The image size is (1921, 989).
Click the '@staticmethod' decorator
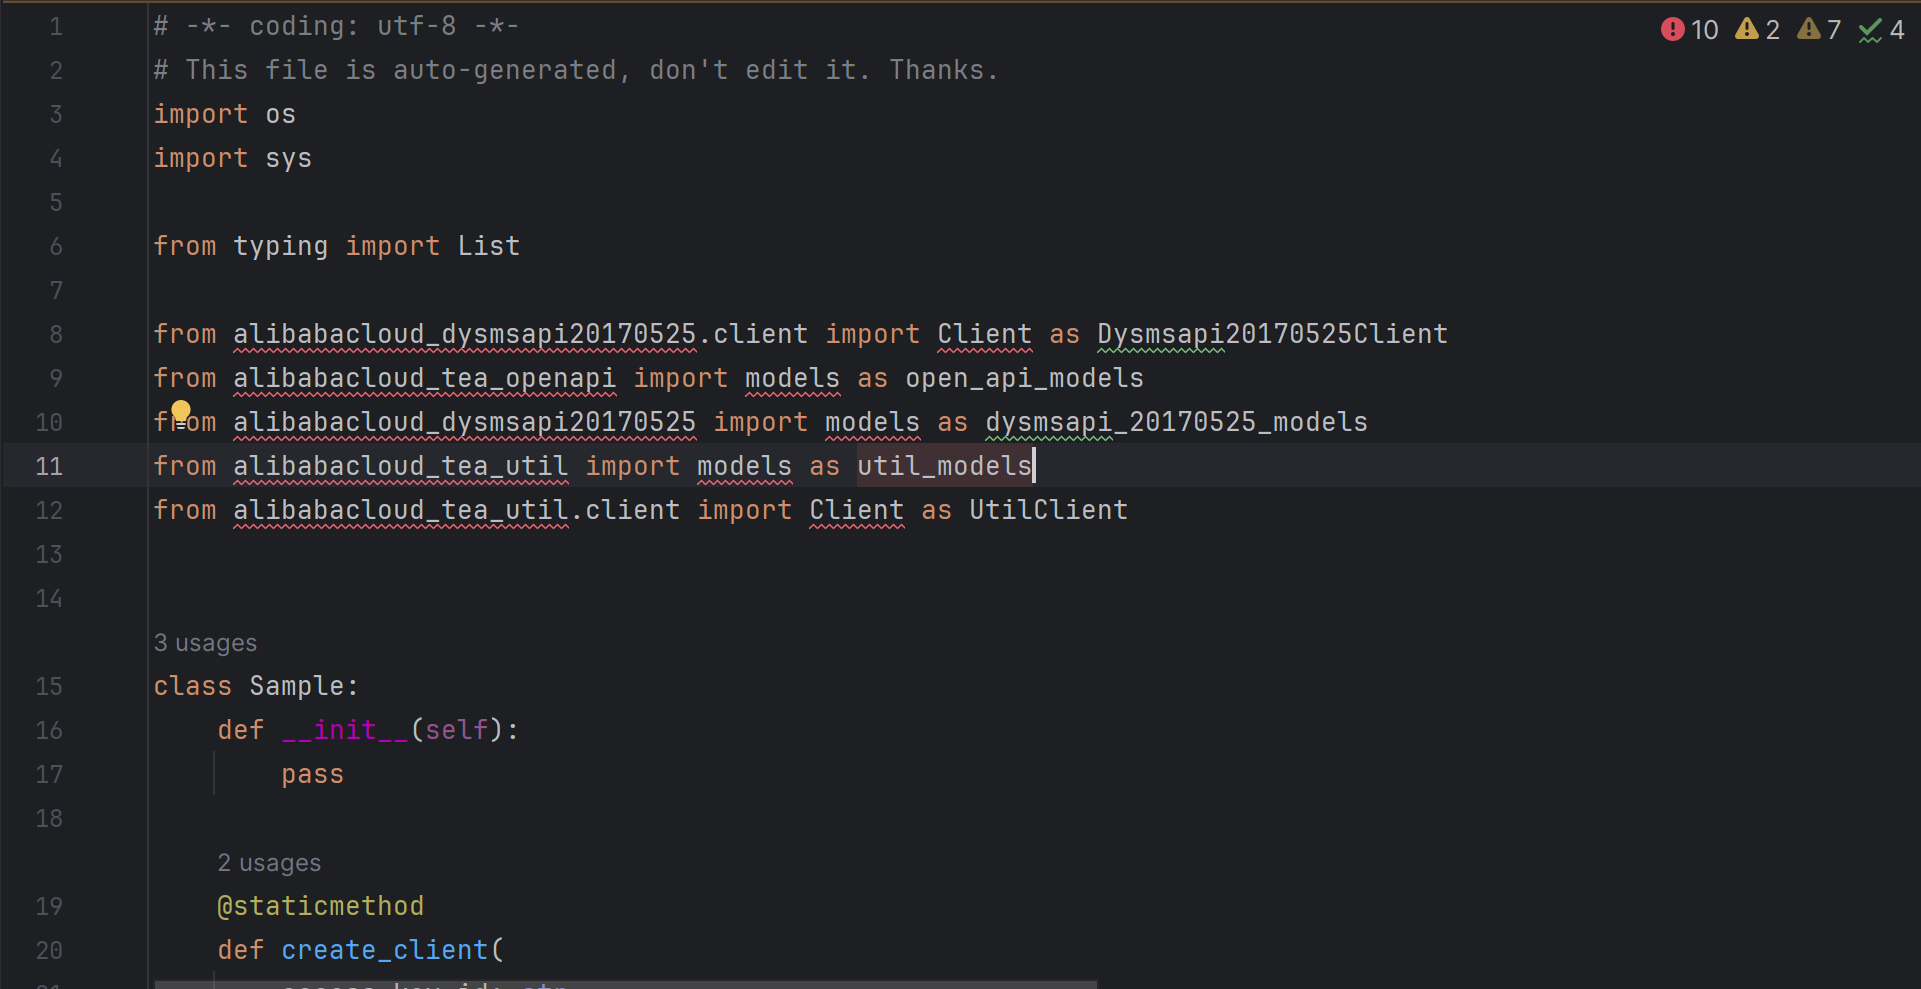point(320,906)
